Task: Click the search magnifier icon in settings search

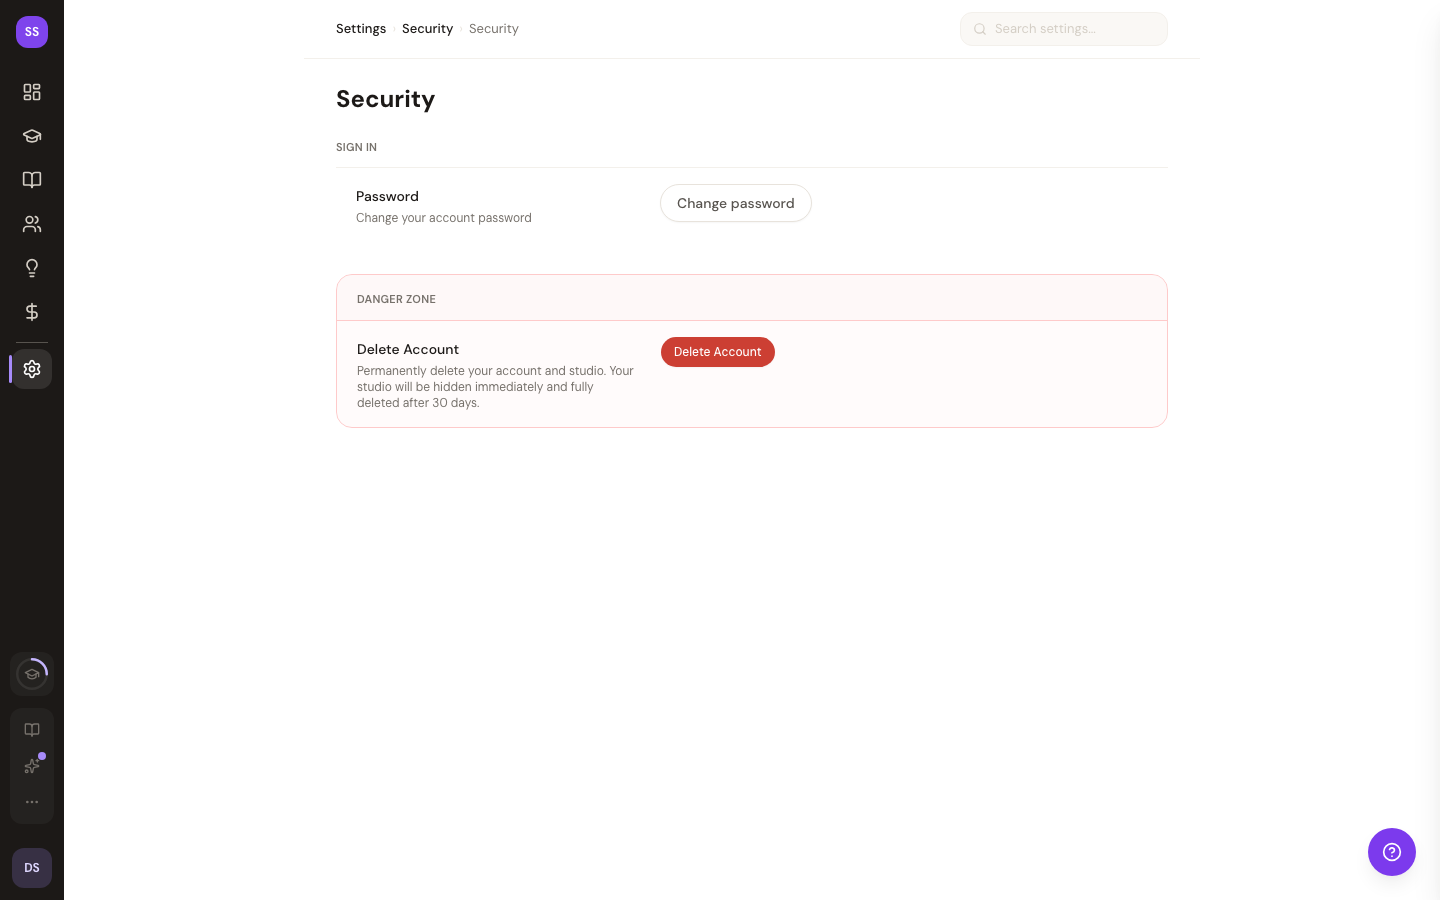Action: coord(980,29)
